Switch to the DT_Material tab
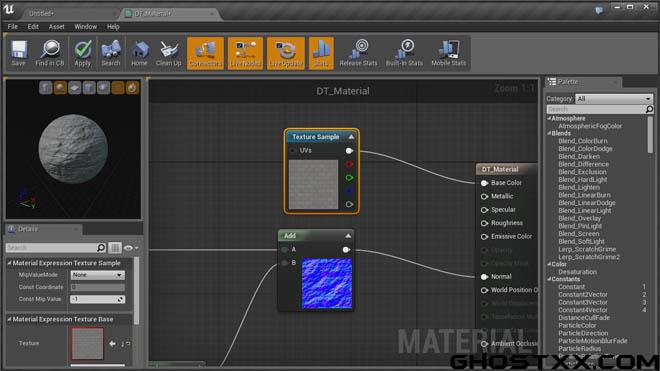The image size is (660, 371). [170, 13]
